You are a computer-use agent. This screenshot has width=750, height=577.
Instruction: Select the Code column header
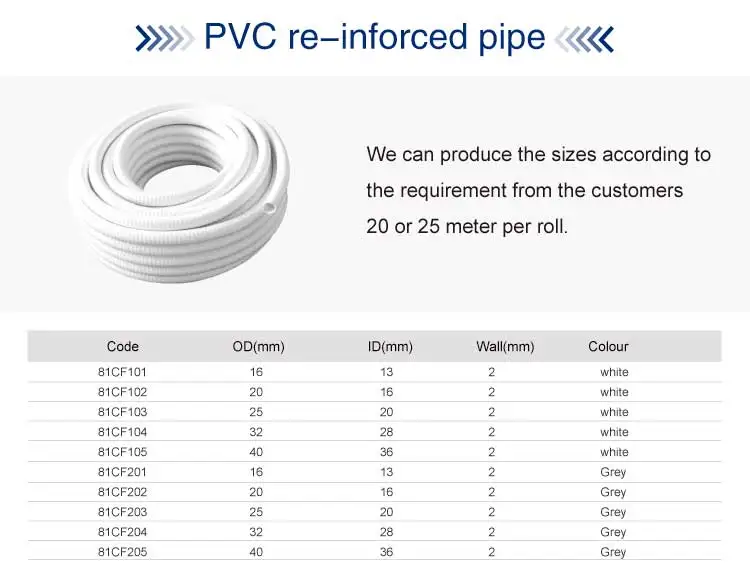pos(122,347)
